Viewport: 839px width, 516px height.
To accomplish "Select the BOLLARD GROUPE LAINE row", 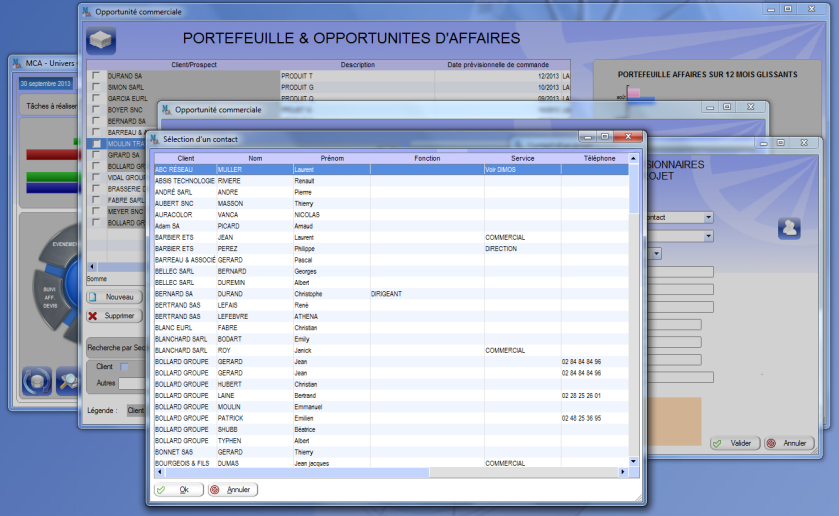I will (391, 396).
